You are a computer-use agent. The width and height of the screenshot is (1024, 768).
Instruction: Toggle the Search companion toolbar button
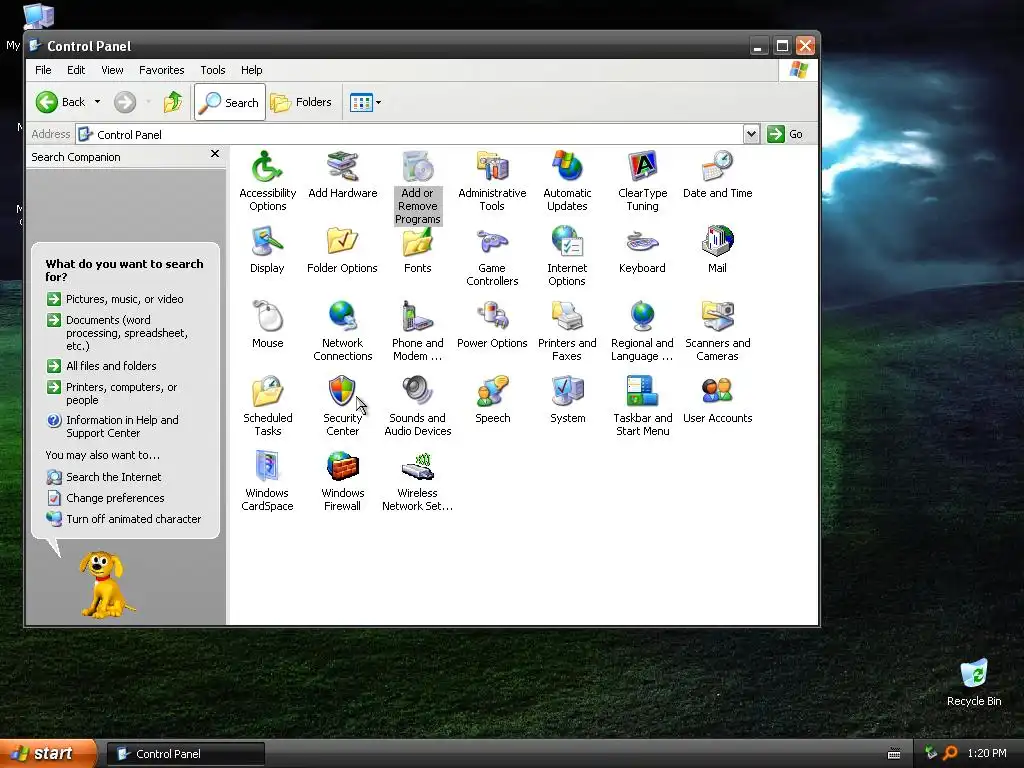(230, 102)
